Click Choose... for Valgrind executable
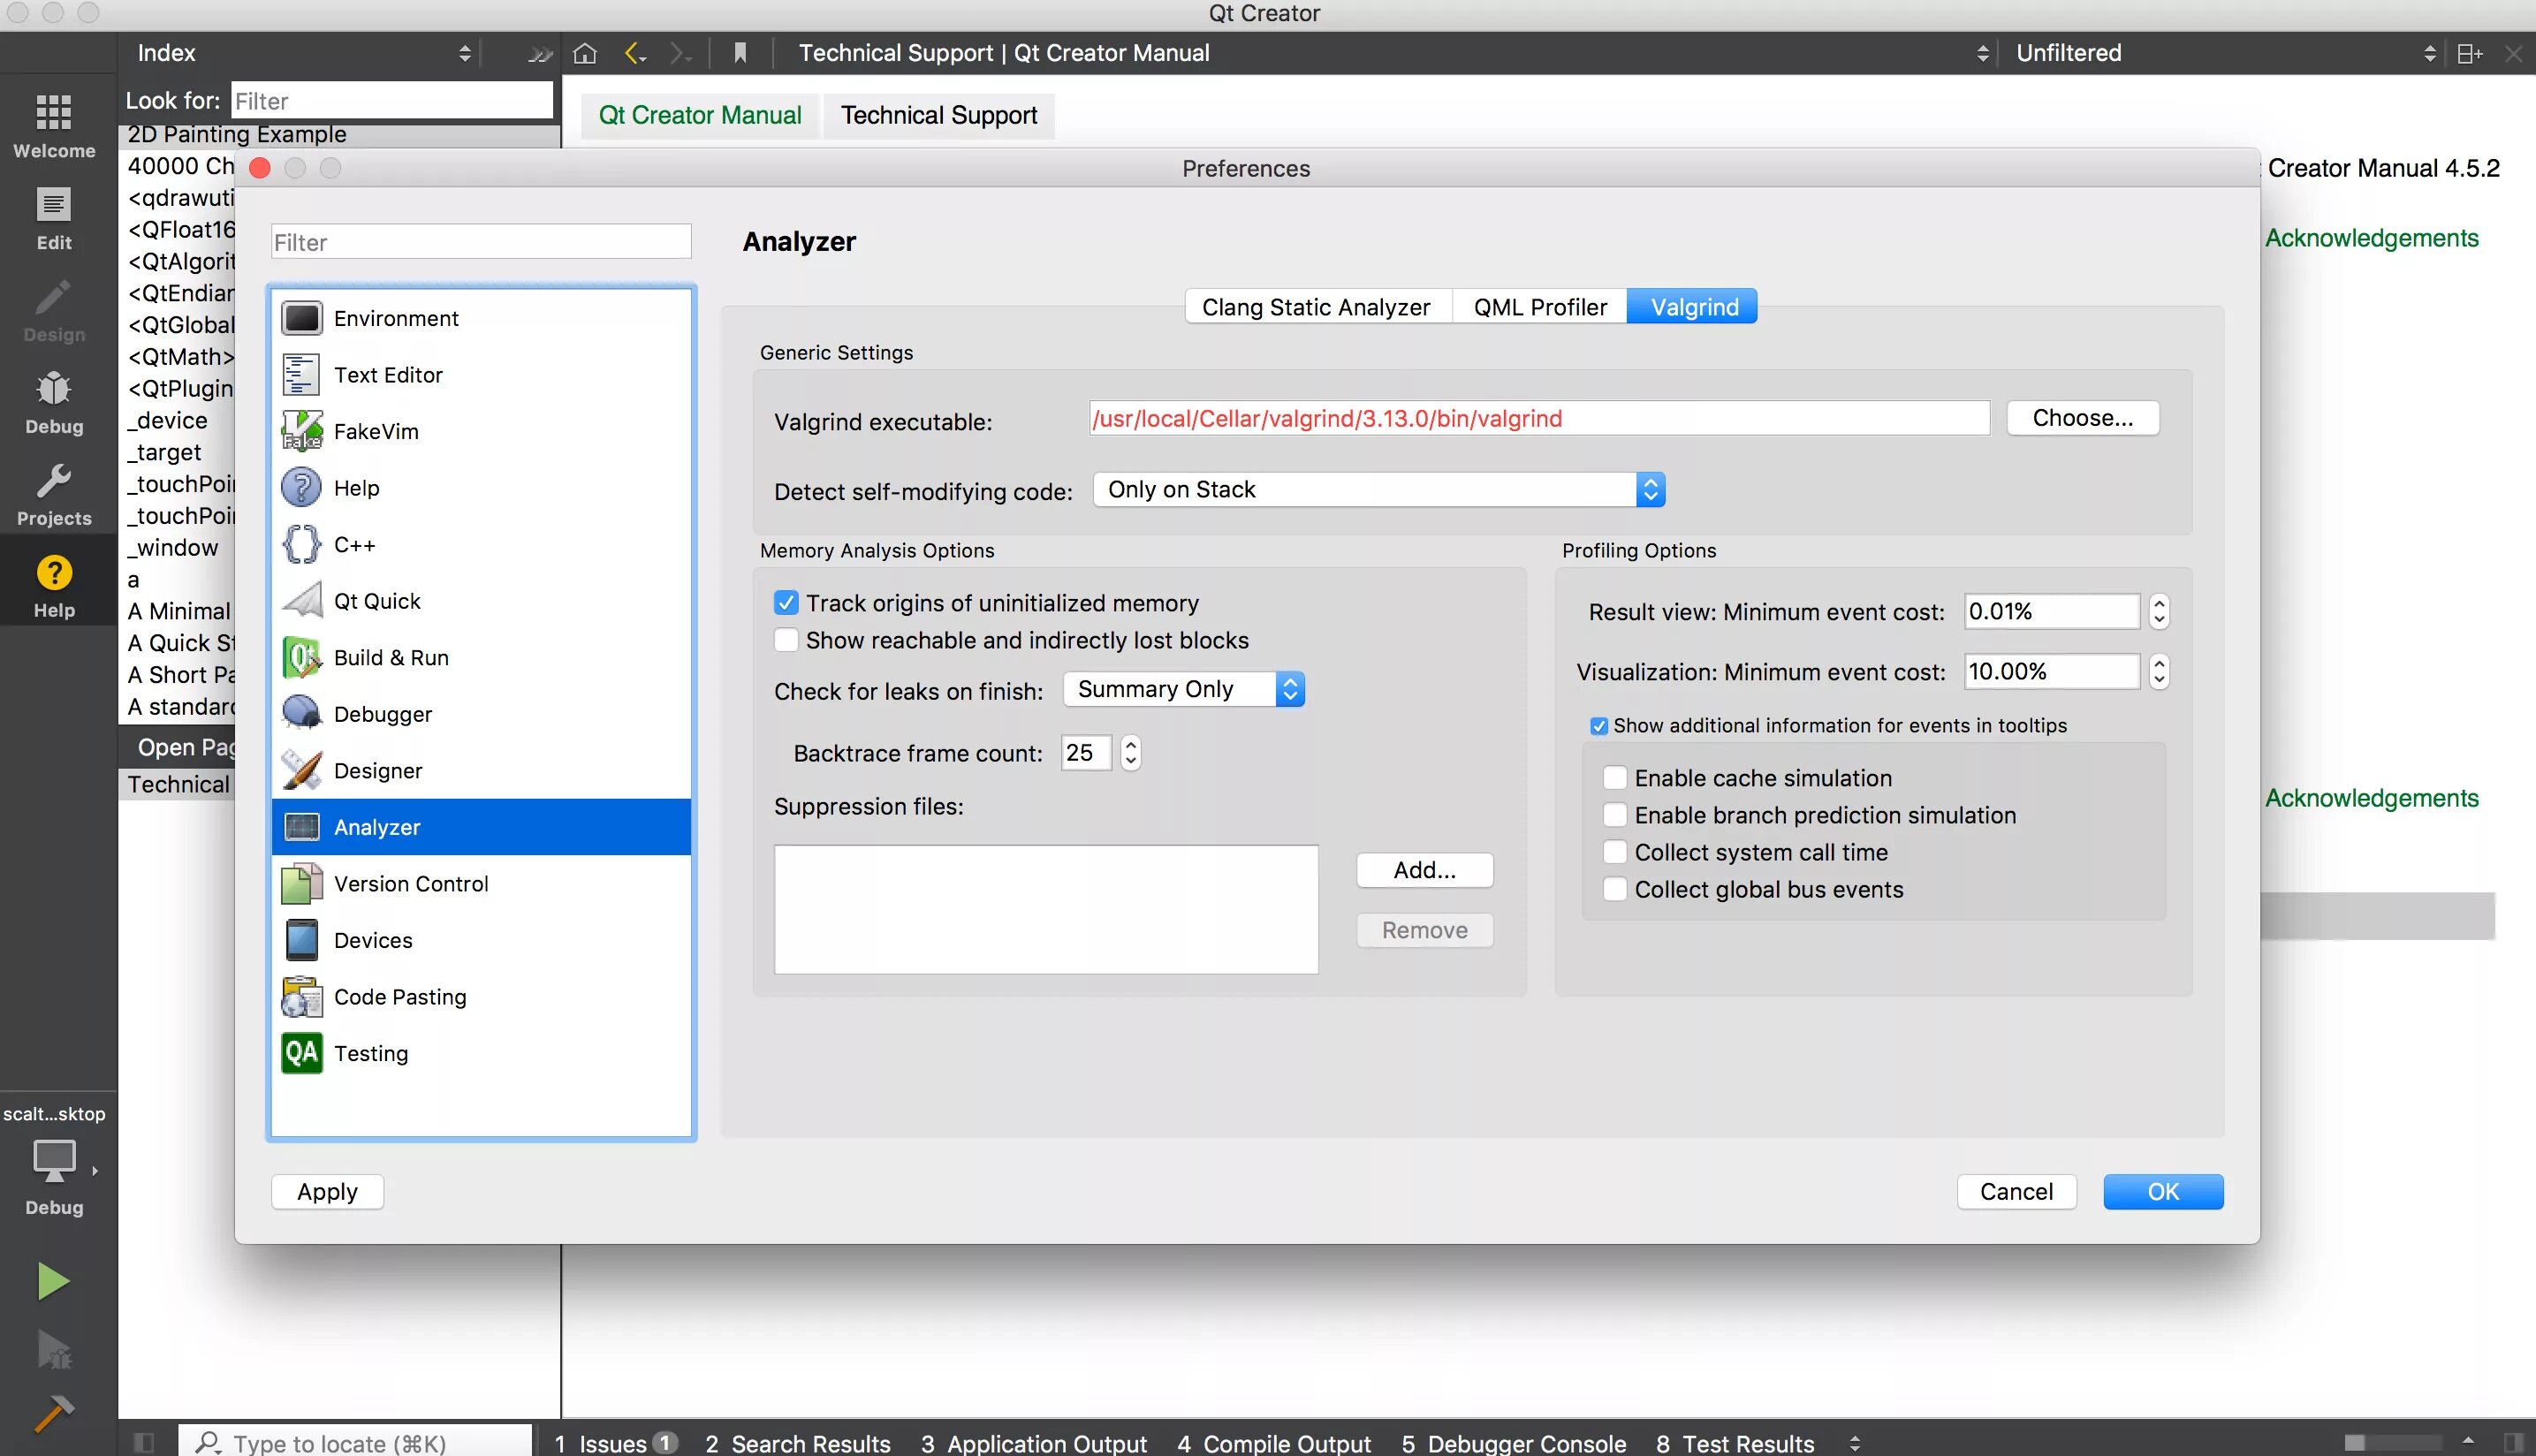 point(2083,418)
